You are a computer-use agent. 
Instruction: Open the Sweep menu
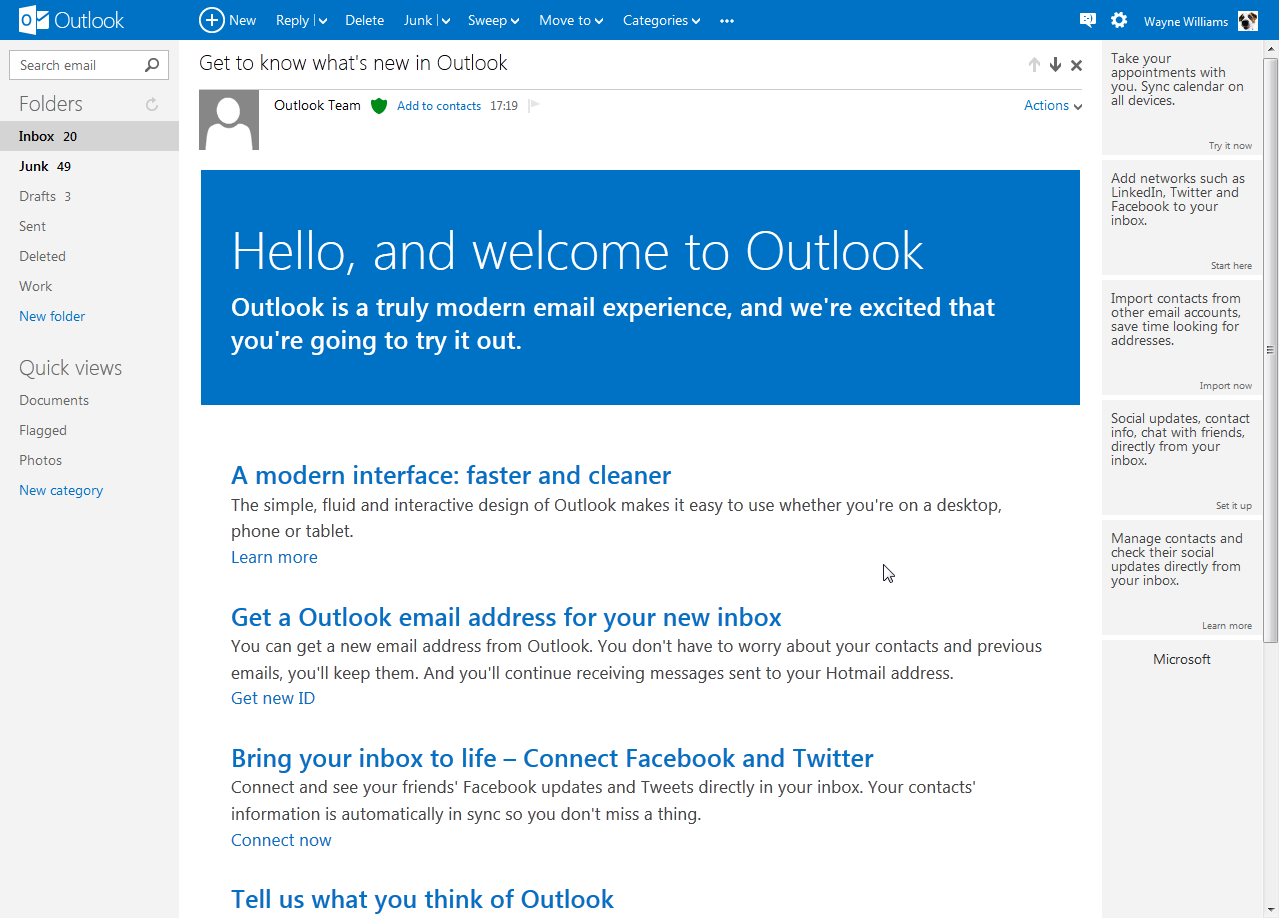point(492,20)
